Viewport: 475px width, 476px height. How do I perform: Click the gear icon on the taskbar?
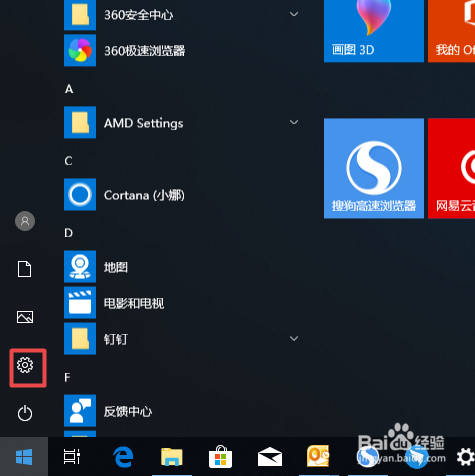pyautogui.click(x=466, y=457)
